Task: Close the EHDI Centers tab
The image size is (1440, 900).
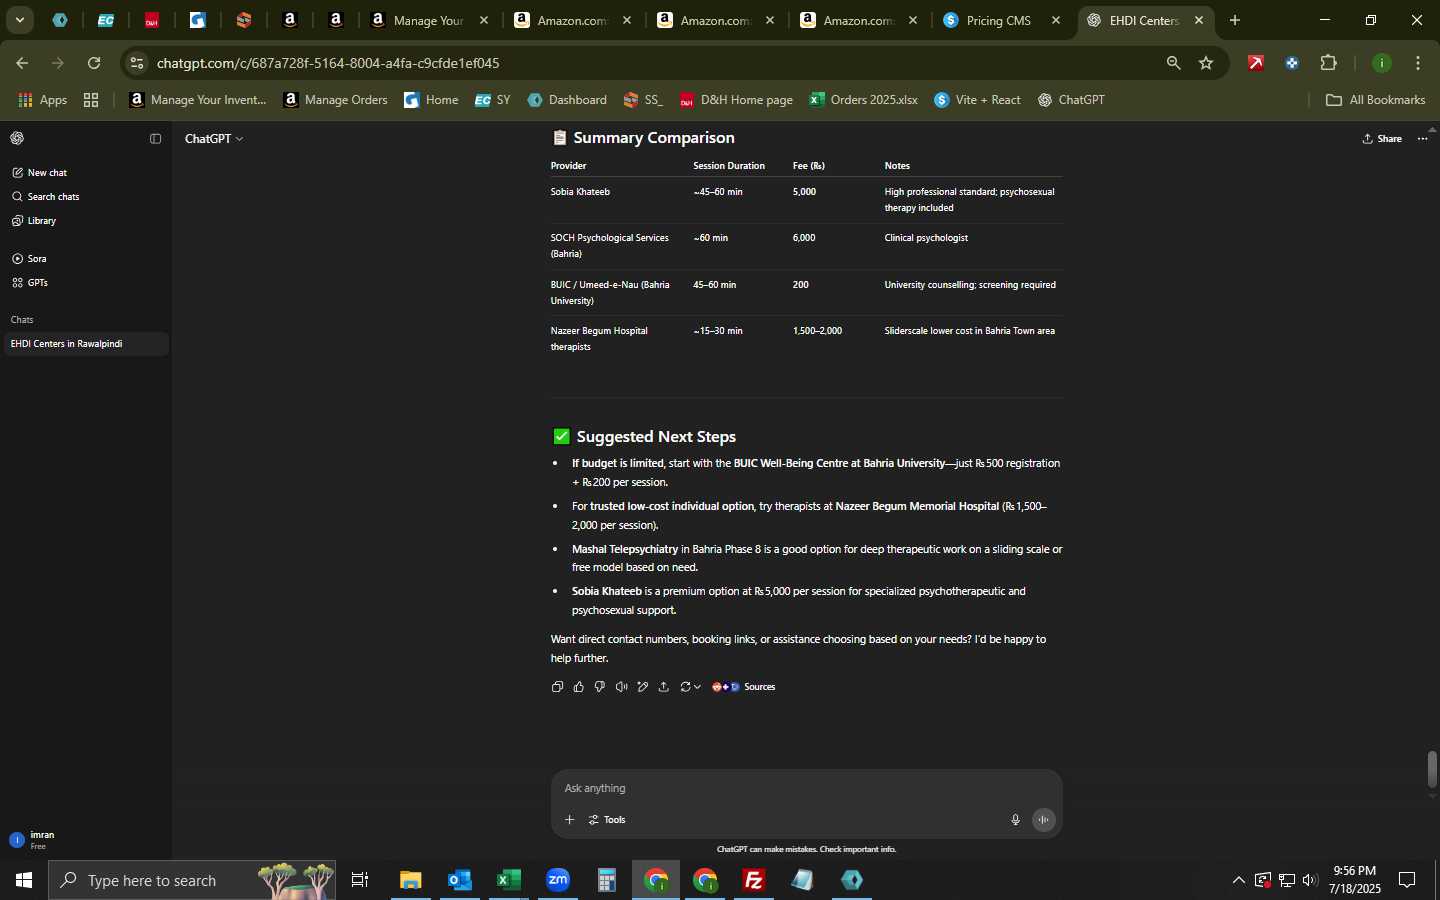Action: 1199,20
